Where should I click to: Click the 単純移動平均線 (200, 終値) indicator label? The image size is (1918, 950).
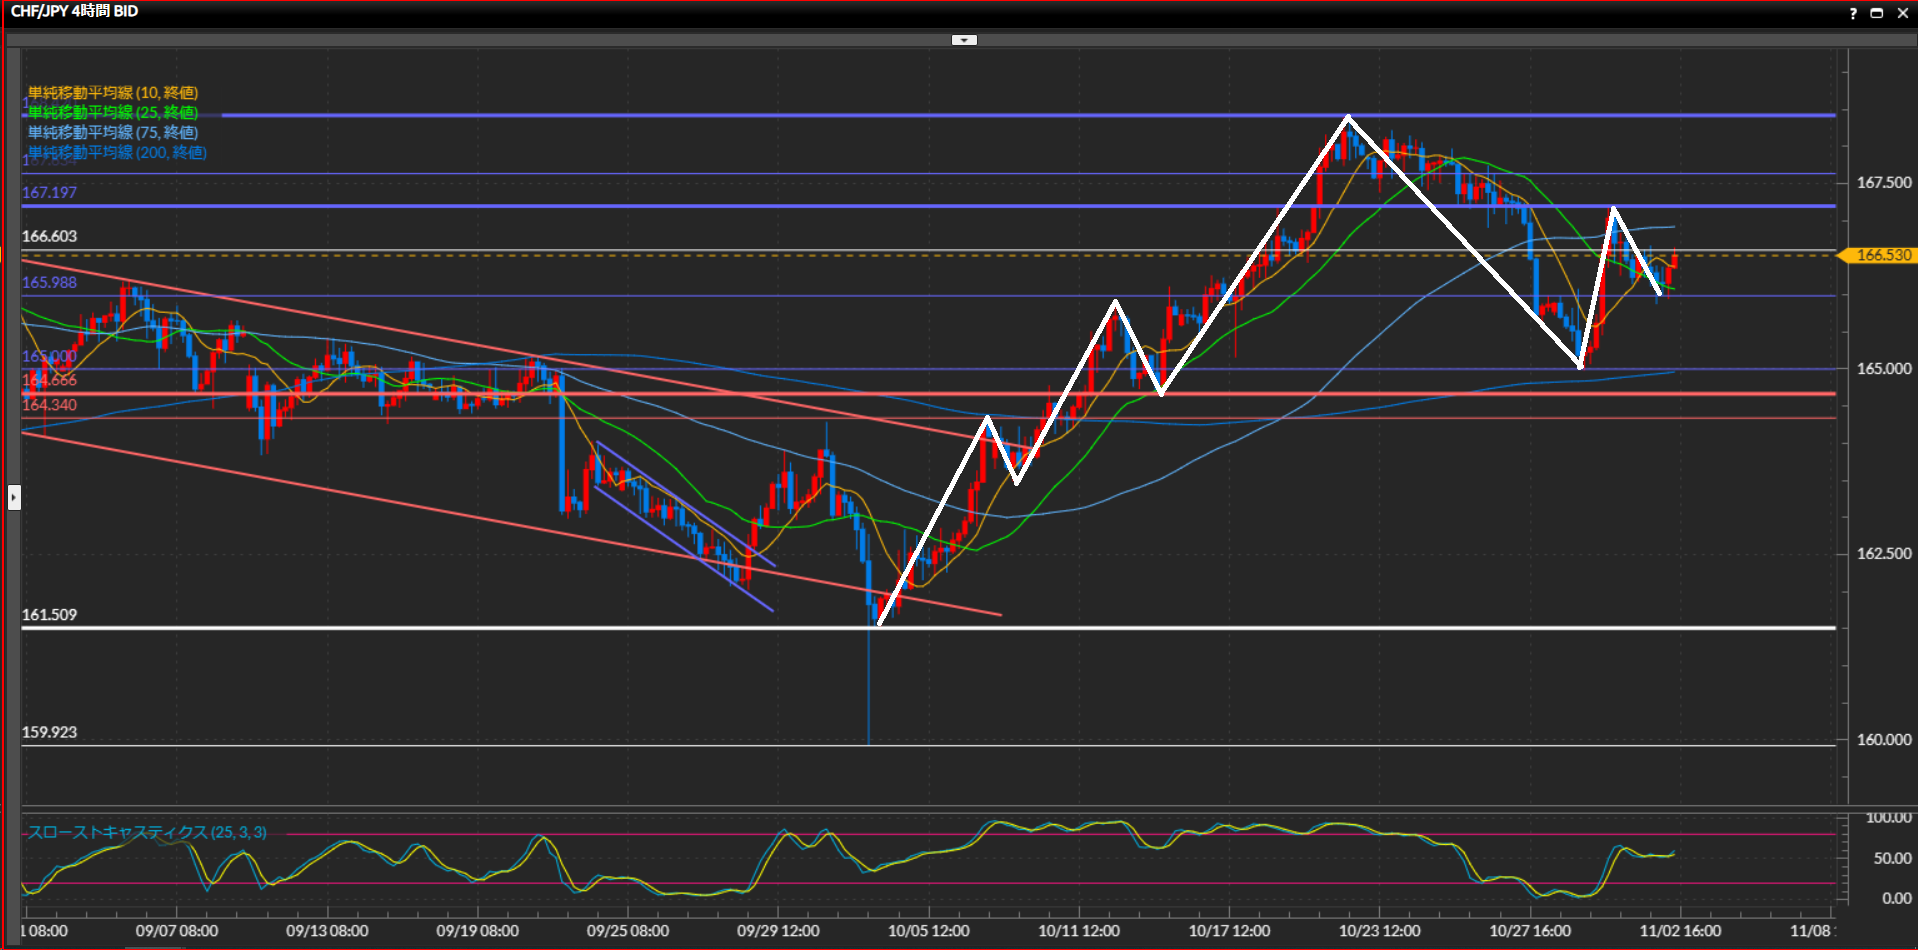point(116,152)
